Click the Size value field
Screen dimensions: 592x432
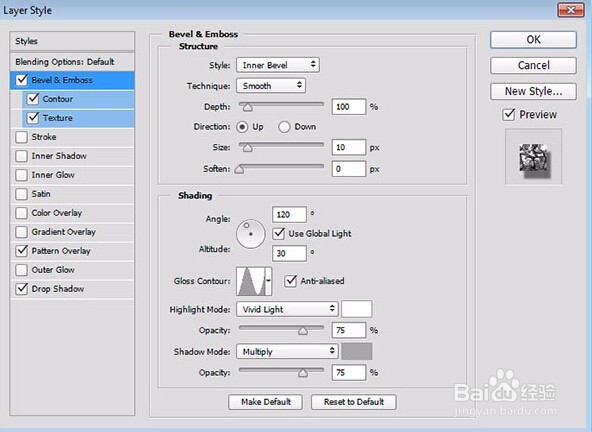(x=349, y=147)
